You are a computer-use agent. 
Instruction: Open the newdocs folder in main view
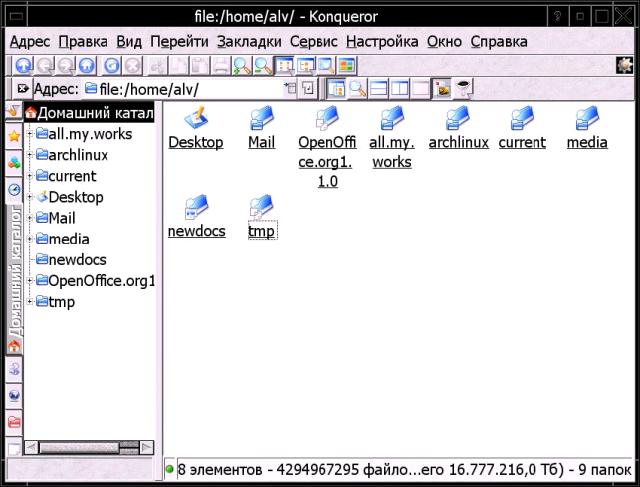196,218
